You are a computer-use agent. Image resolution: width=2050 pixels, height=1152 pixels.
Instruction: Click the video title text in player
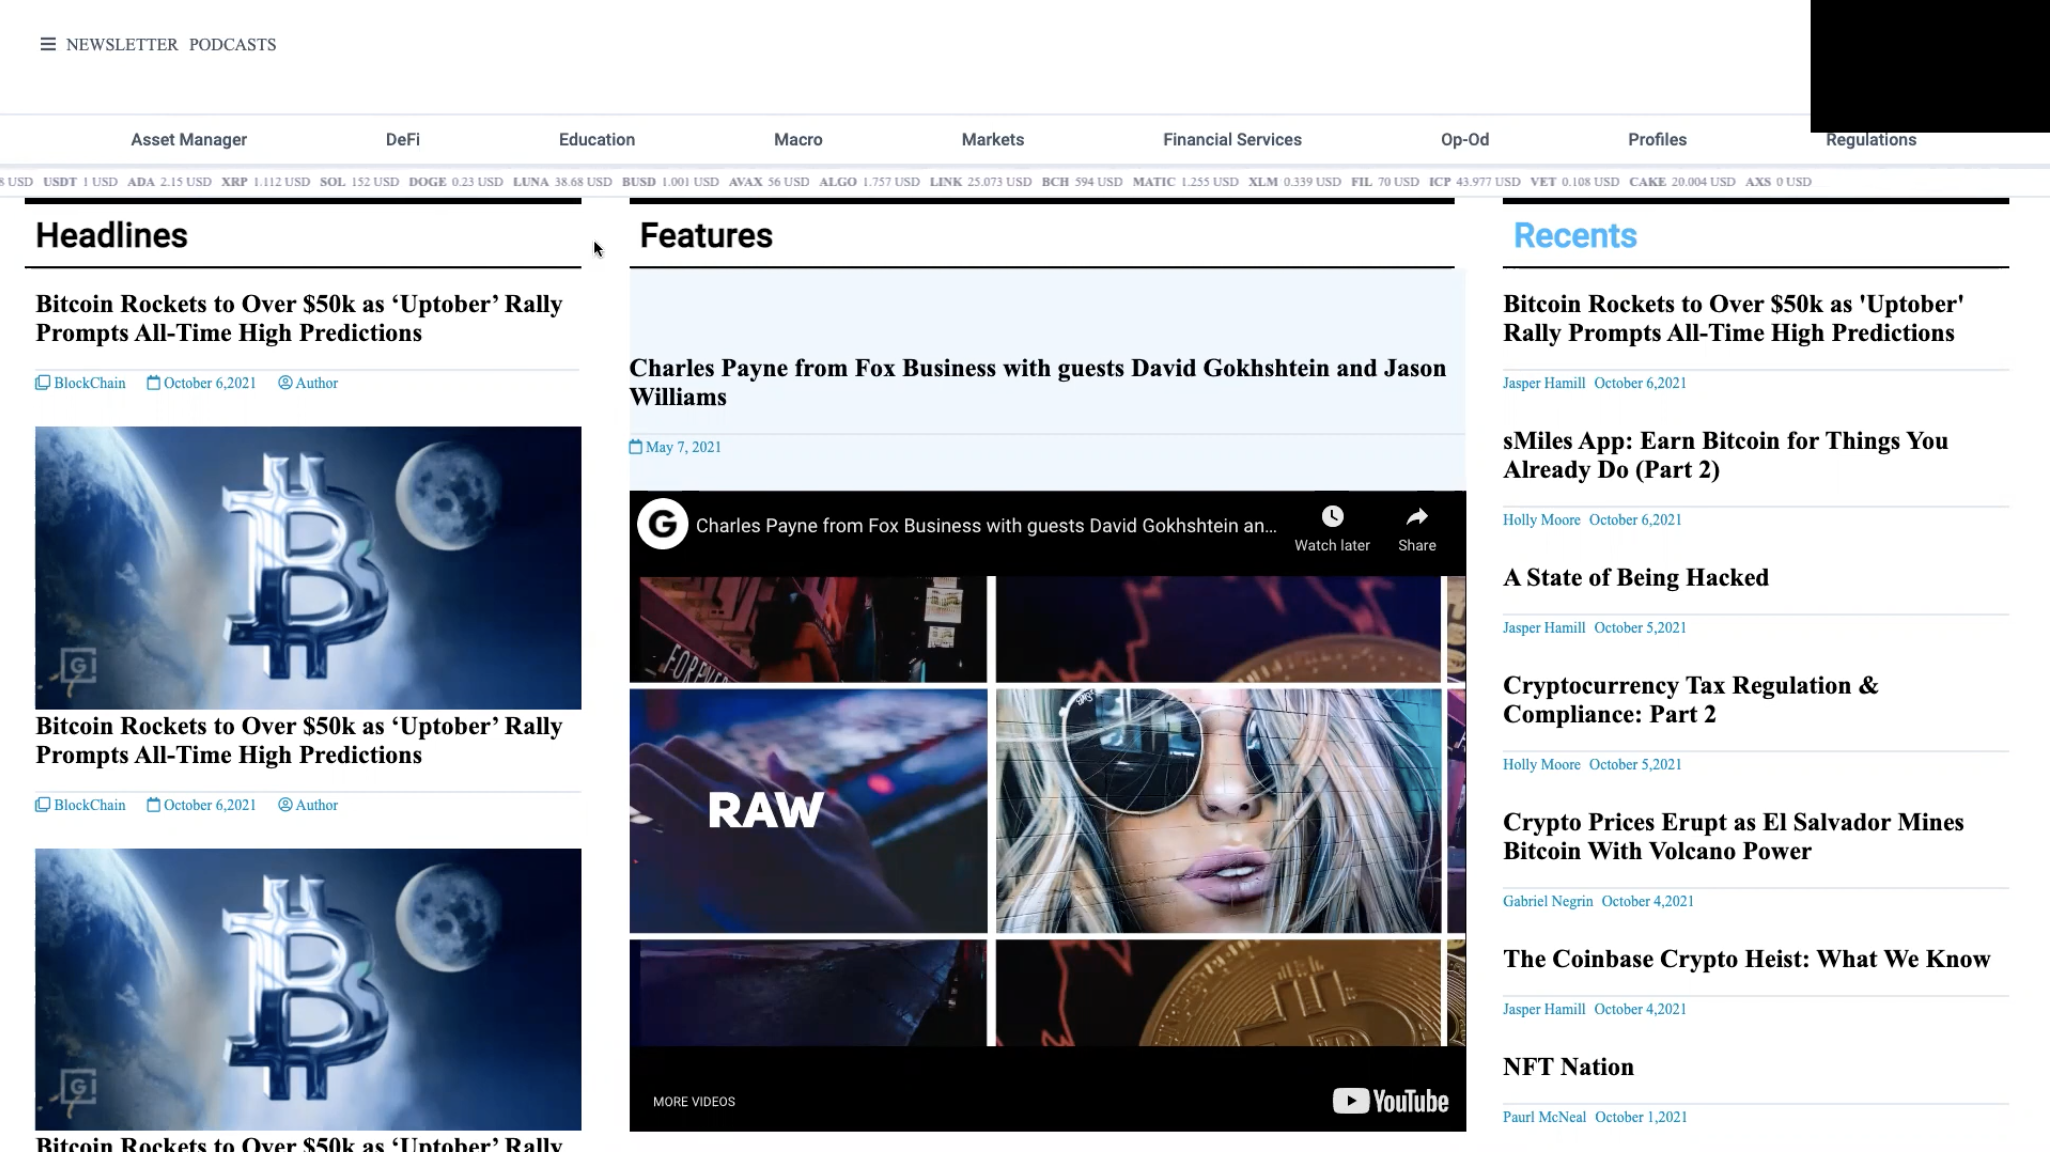coord(986,525)
